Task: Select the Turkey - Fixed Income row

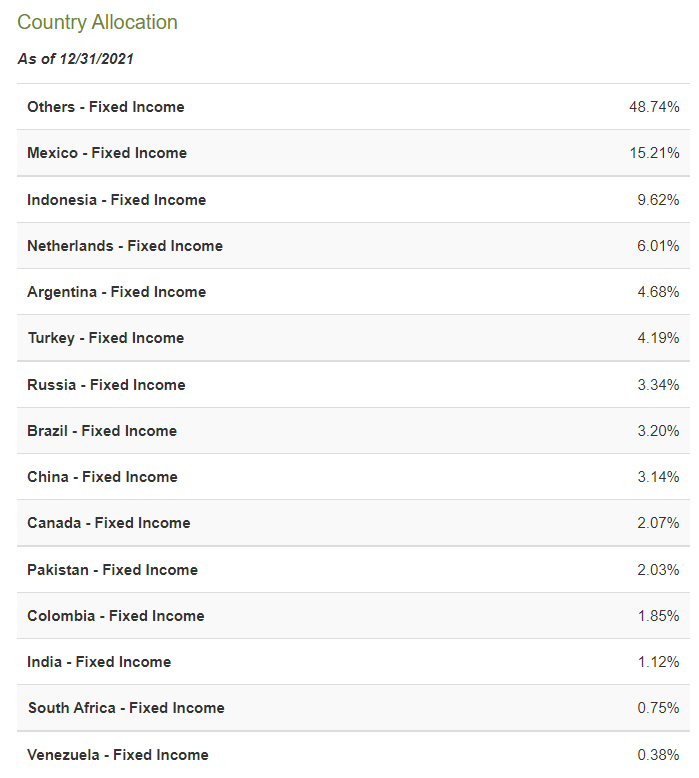Action: 105,338
